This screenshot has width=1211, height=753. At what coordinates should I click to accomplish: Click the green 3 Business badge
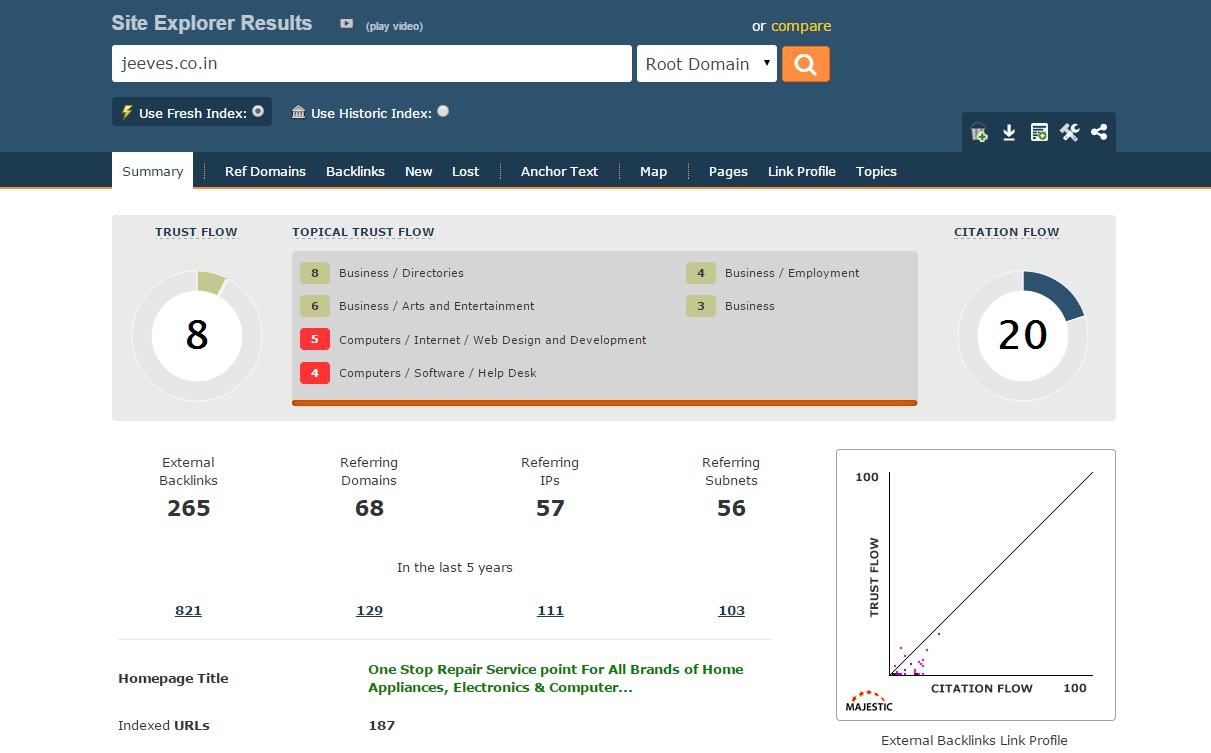coord(701,306)
